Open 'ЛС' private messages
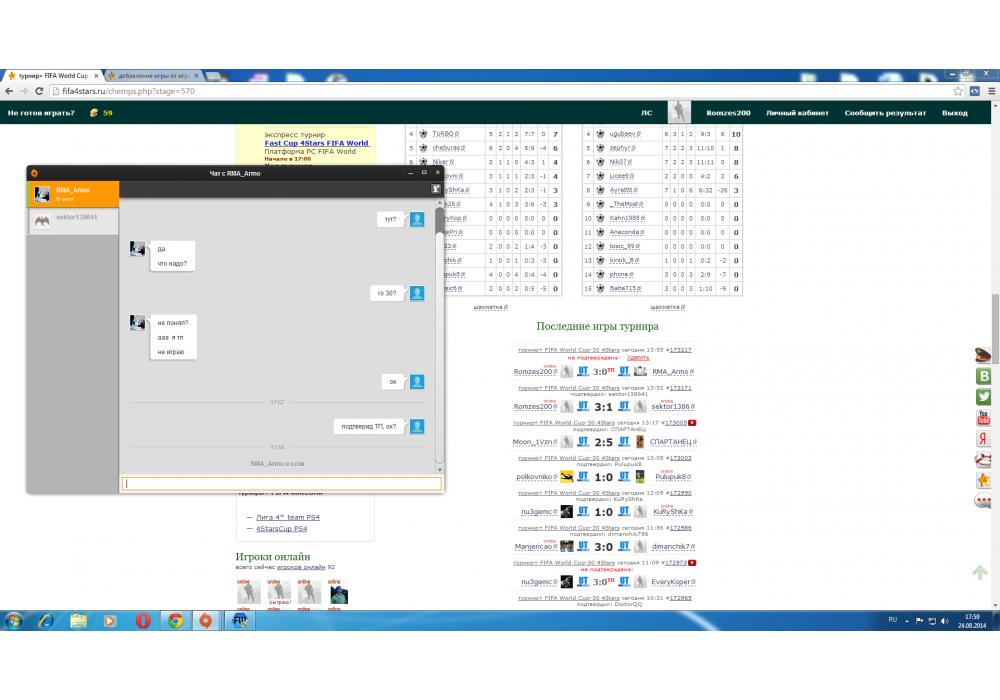This screenshot has width=1000, height=700. coord(647,113)
